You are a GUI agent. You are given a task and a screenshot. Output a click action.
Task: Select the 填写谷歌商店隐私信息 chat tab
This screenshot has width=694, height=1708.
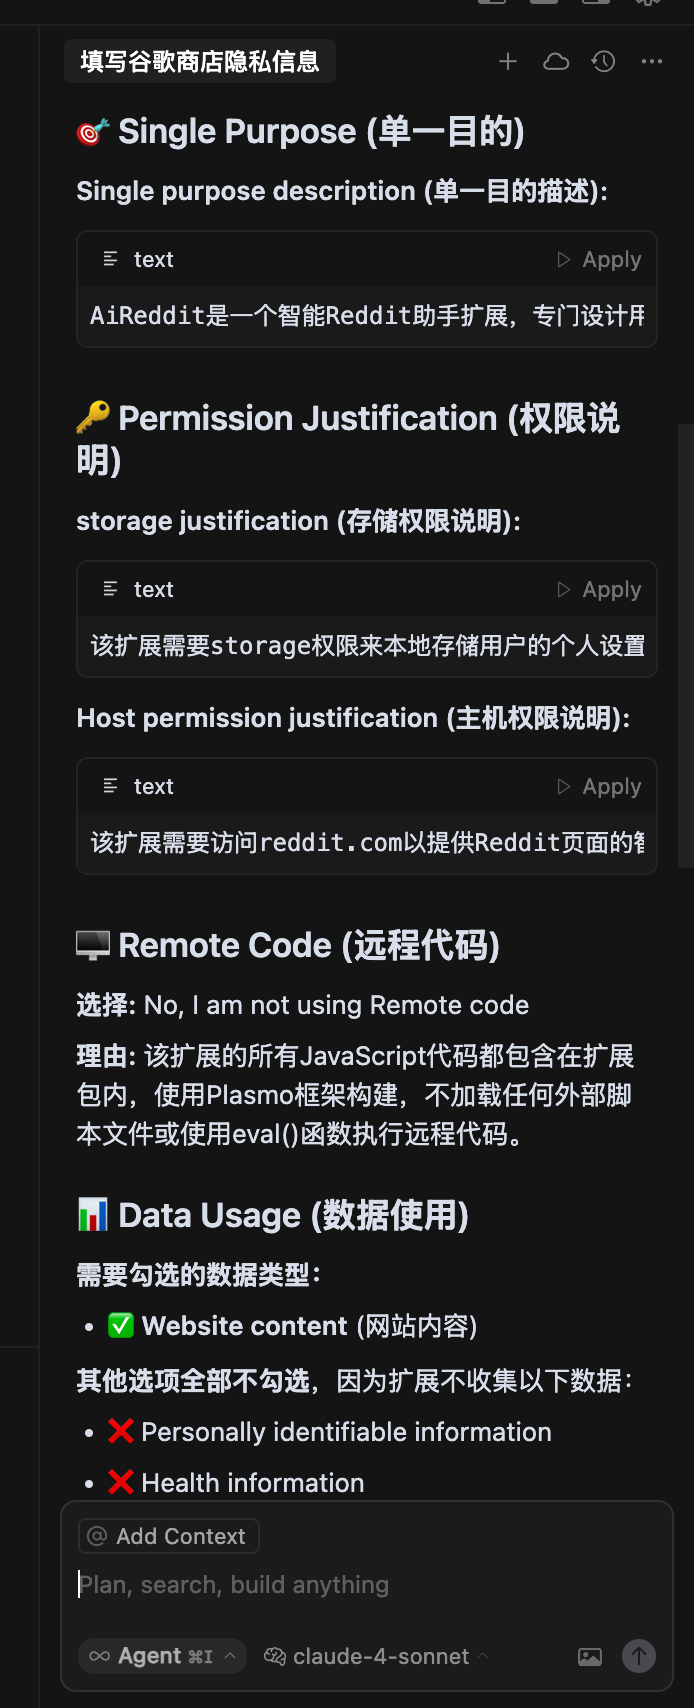click(x=200, y=62)
